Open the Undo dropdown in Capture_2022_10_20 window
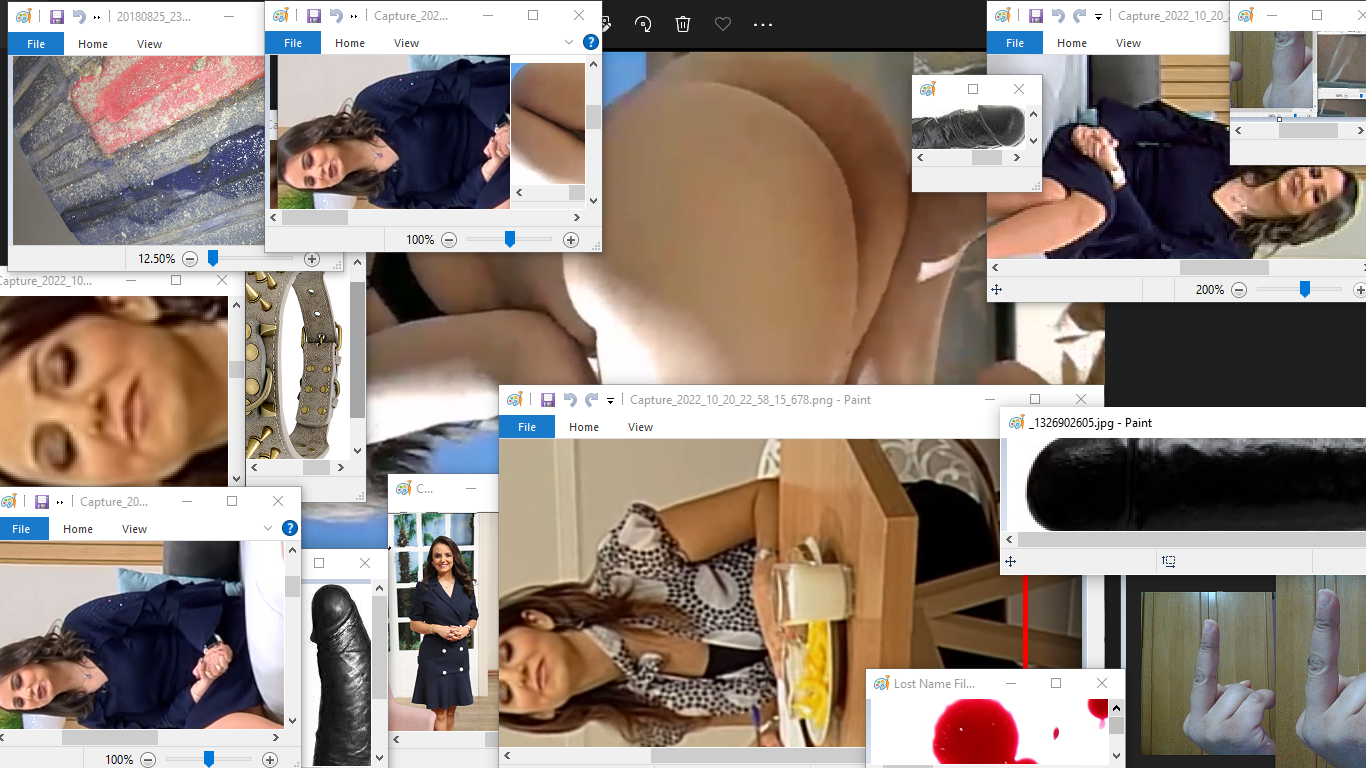Image resolution: width=1366 pixels, height=768 pixels. tap(1098, 16)
